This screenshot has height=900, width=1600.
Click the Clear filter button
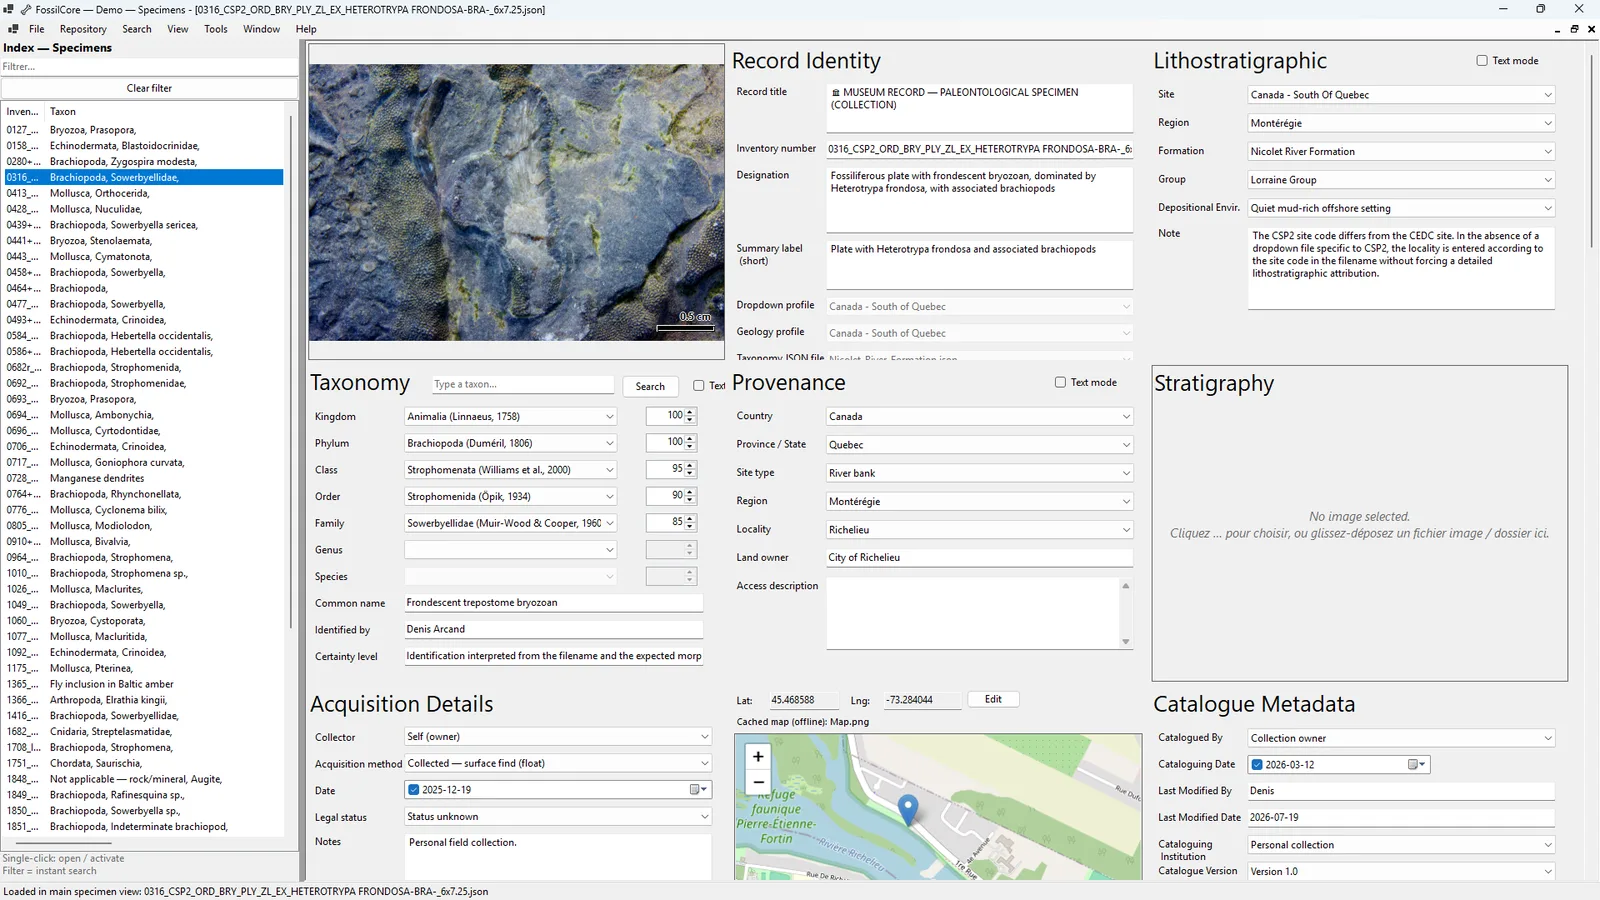pos(149,88)
